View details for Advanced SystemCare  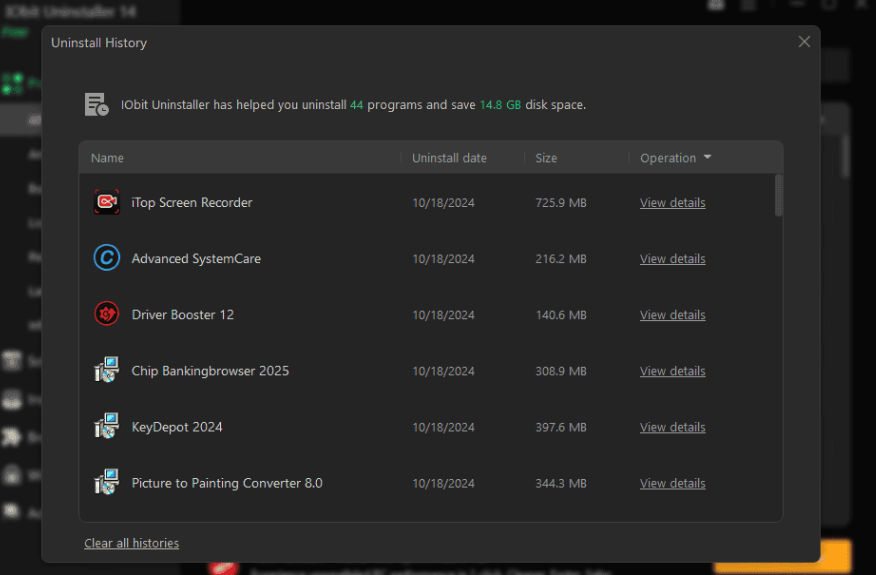pyautogui.click(x=672, y=259)
